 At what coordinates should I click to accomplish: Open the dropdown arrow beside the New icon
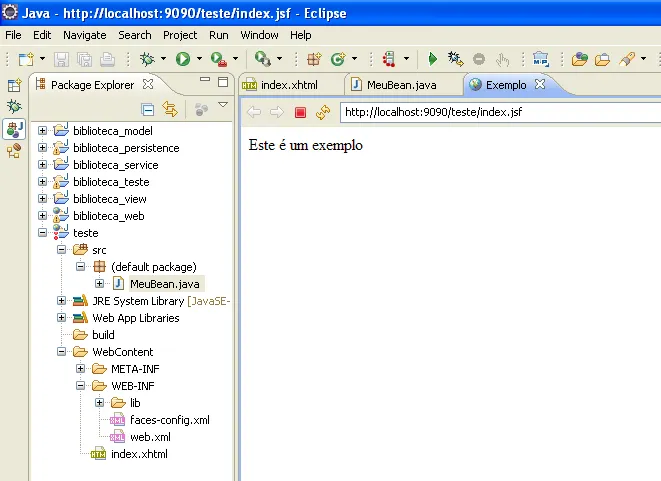(x=42, y=59)
